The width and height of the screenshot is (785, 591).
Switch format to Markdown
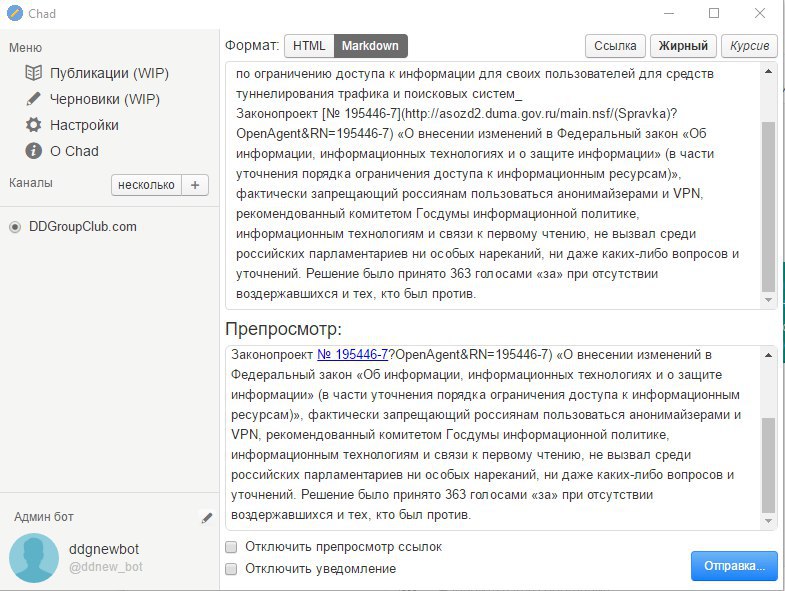pyautogui.click(x=370, y=46)
